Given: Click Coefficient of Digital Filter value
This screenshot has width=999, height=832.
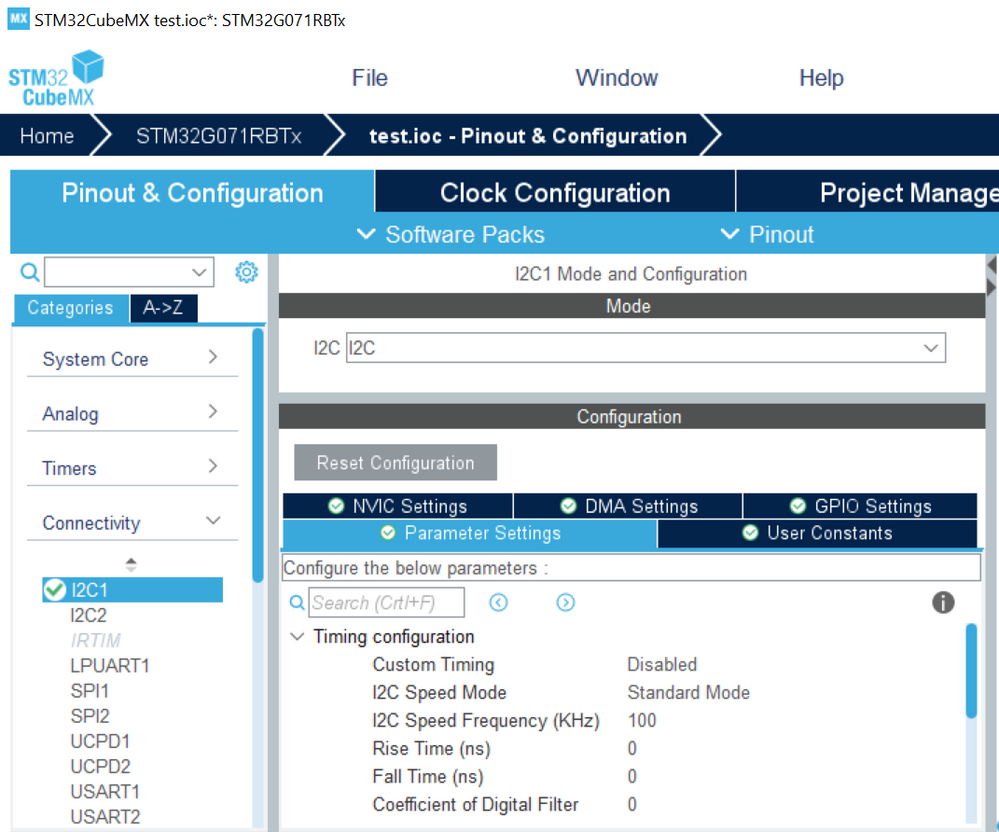Looking at the screenshot, I should coord(632,805).
